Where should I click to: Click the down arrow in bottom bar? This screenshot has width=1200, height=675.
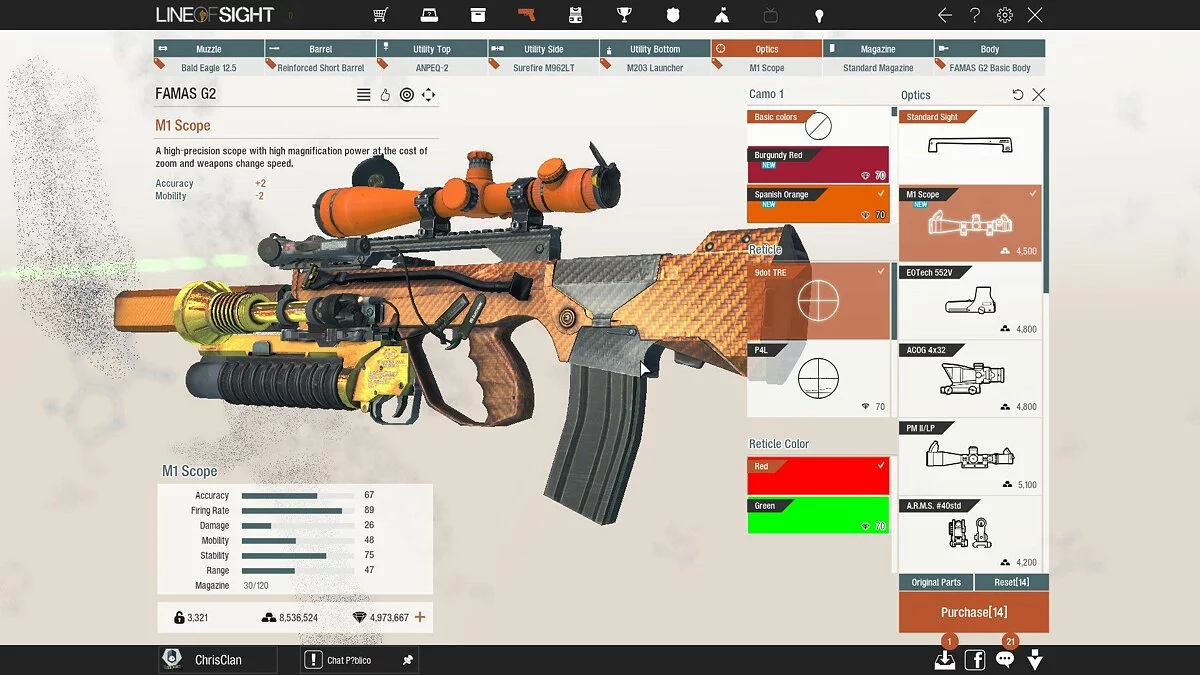1035,659
